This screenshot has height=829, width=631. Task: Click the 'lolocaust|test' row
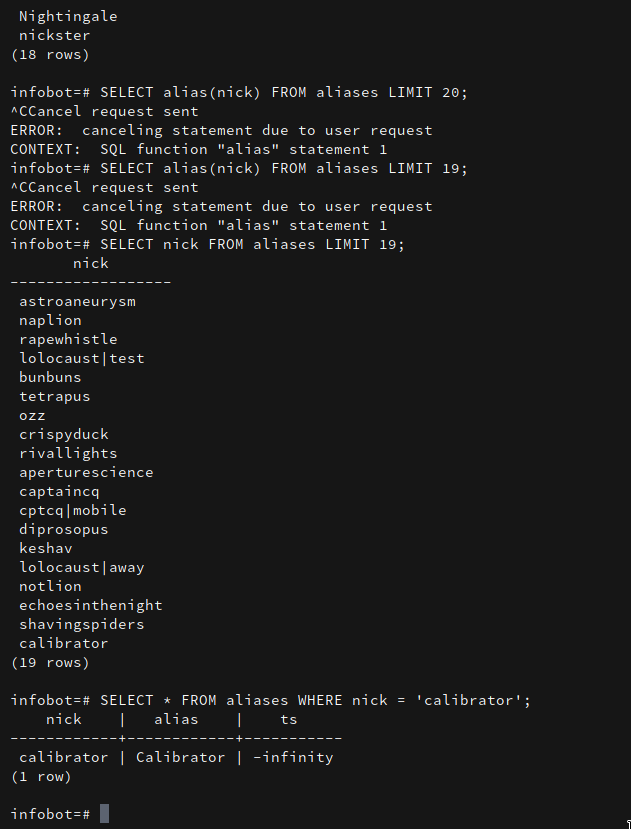(81, 358)
